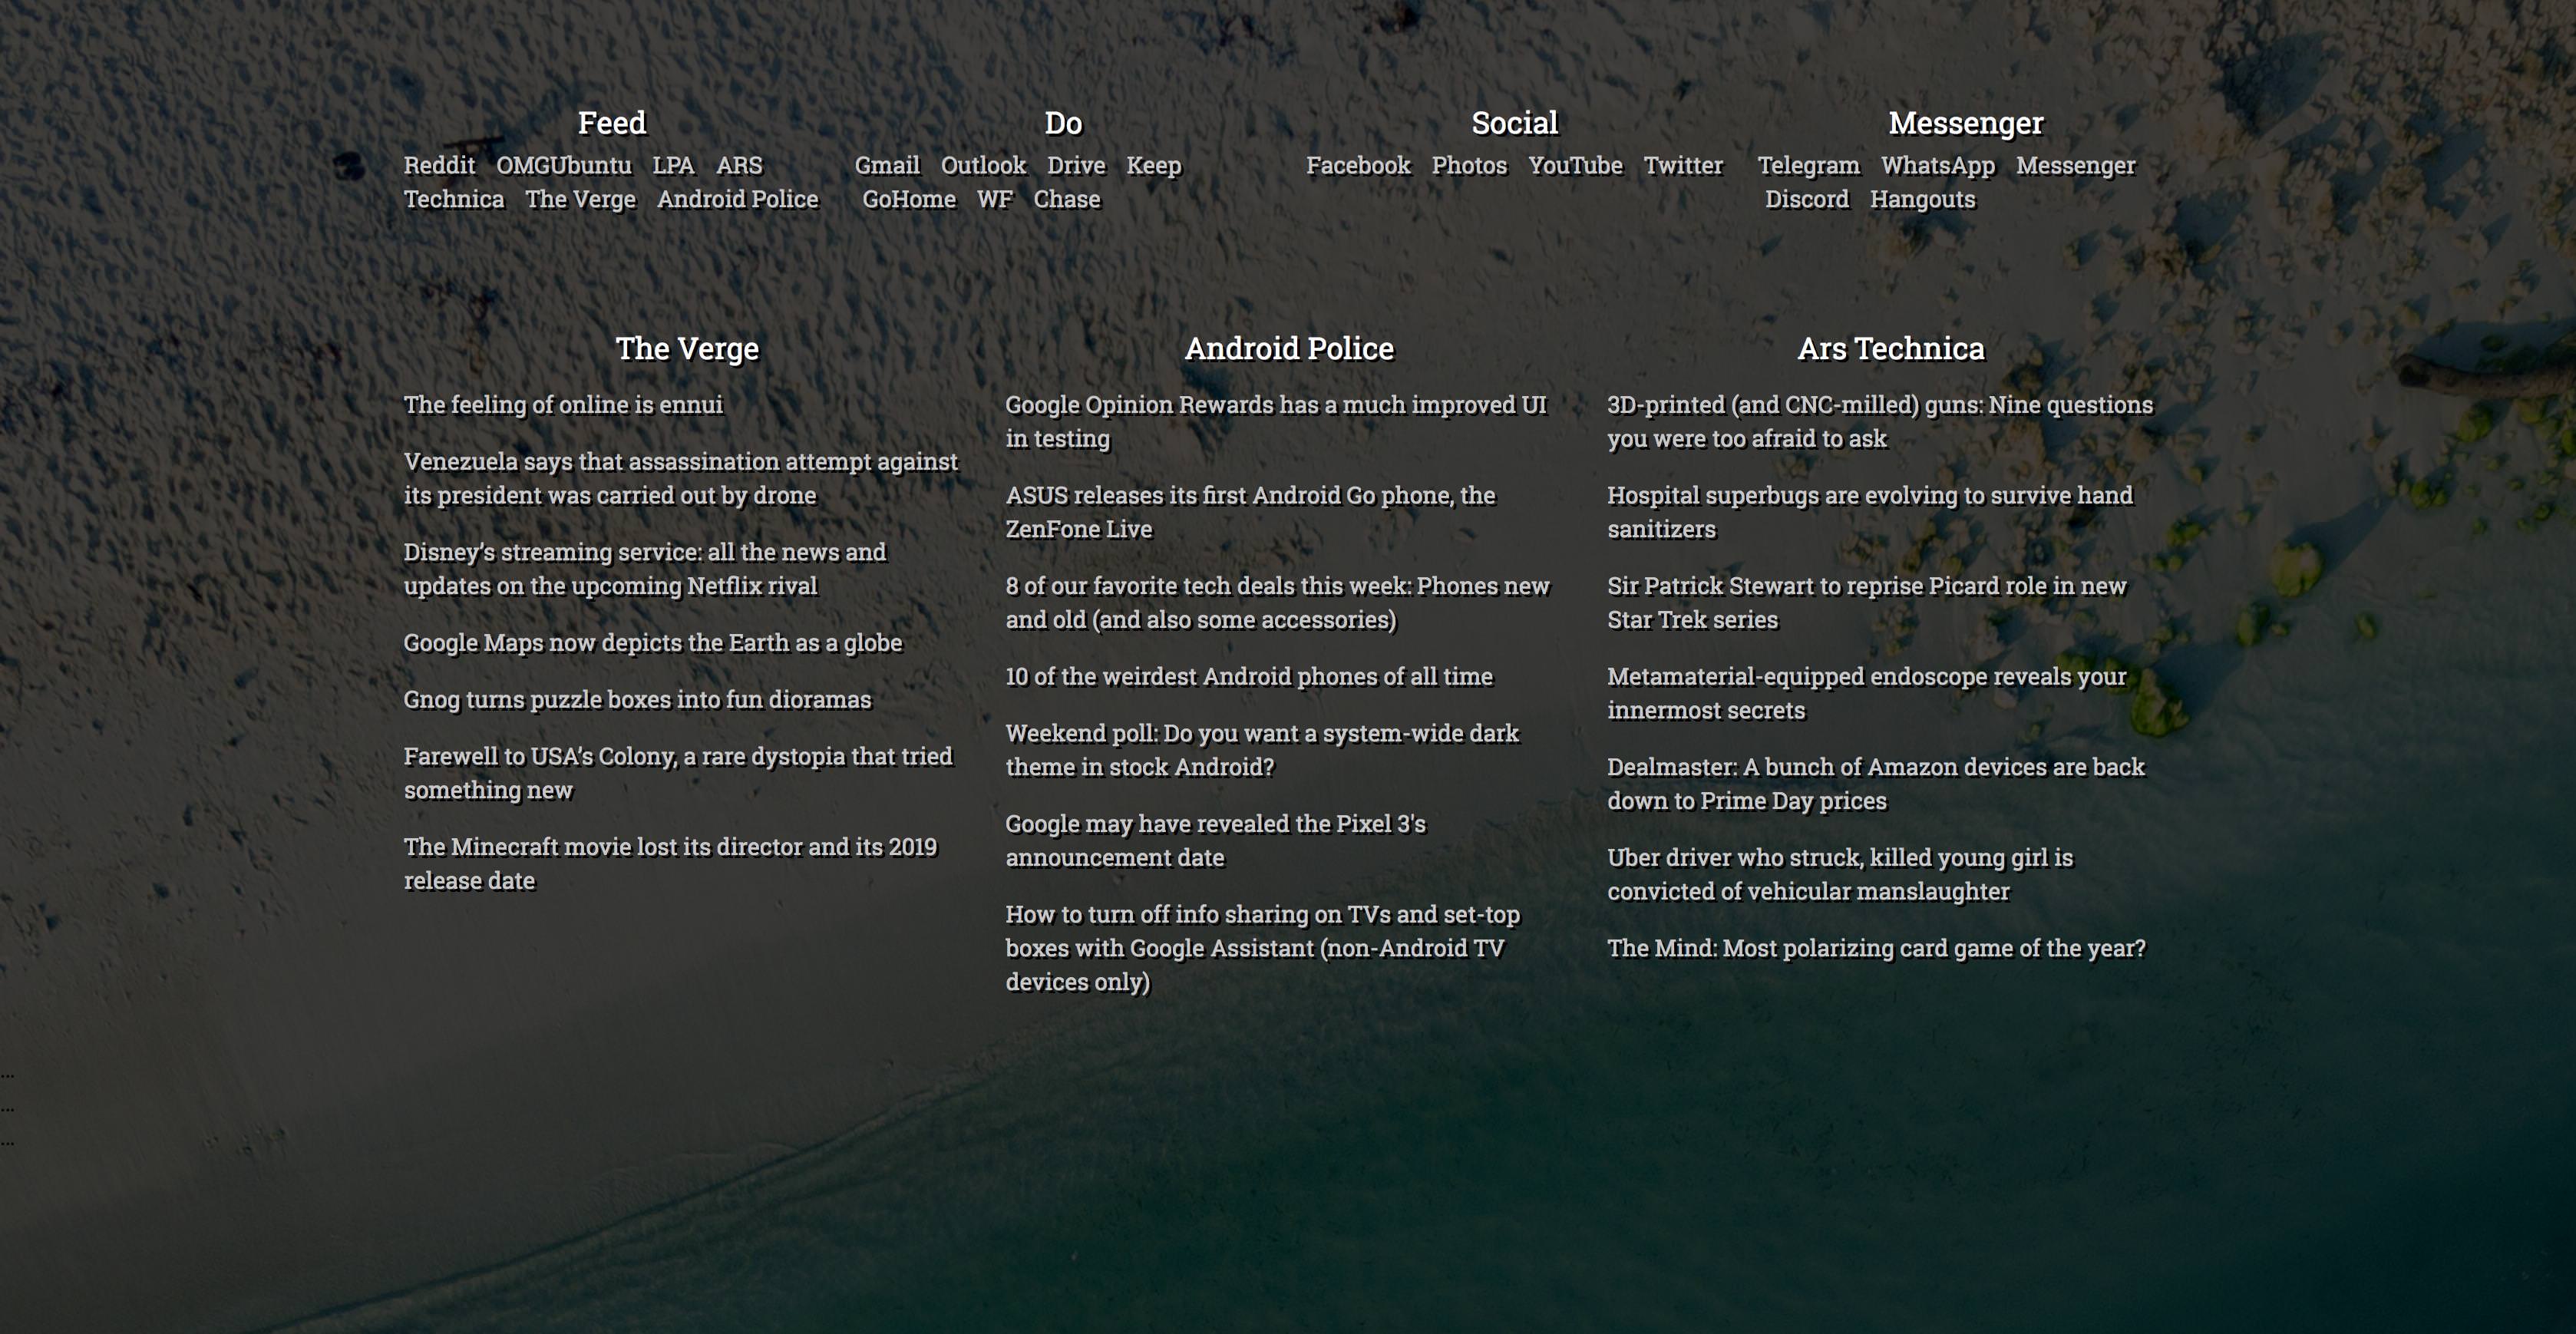
Task: Click the OMGUbuntu feed link
Action: 563,165
